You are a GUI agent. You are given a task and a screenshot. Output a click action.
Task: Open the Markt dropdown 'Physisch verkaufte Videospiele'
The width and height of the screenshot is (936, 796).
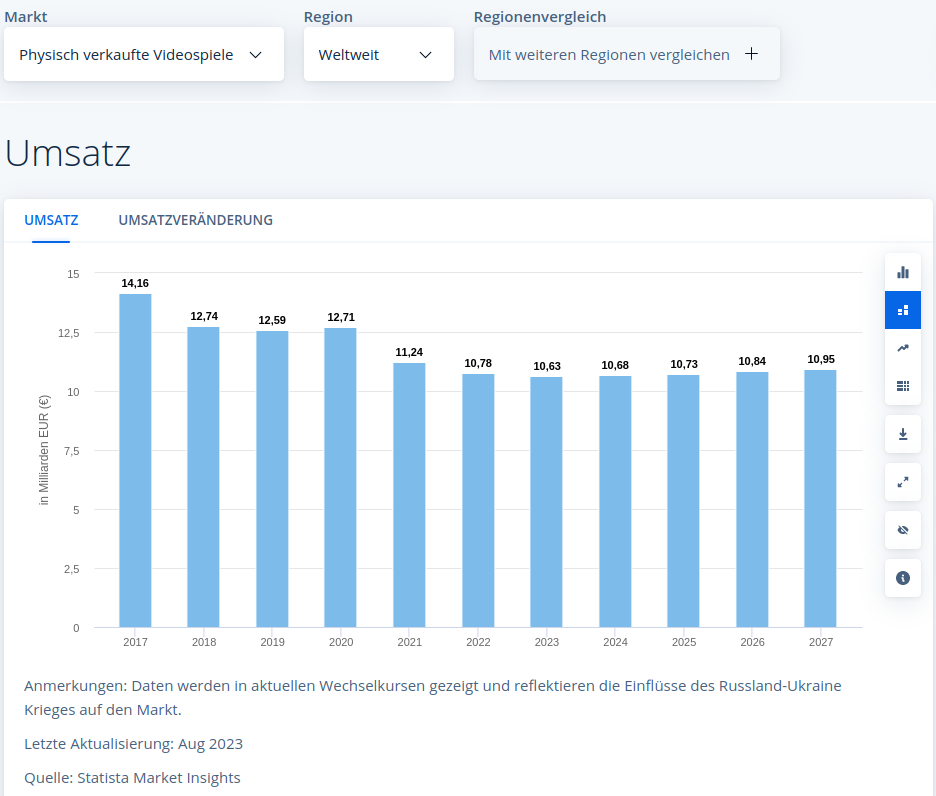pos(144,54)
